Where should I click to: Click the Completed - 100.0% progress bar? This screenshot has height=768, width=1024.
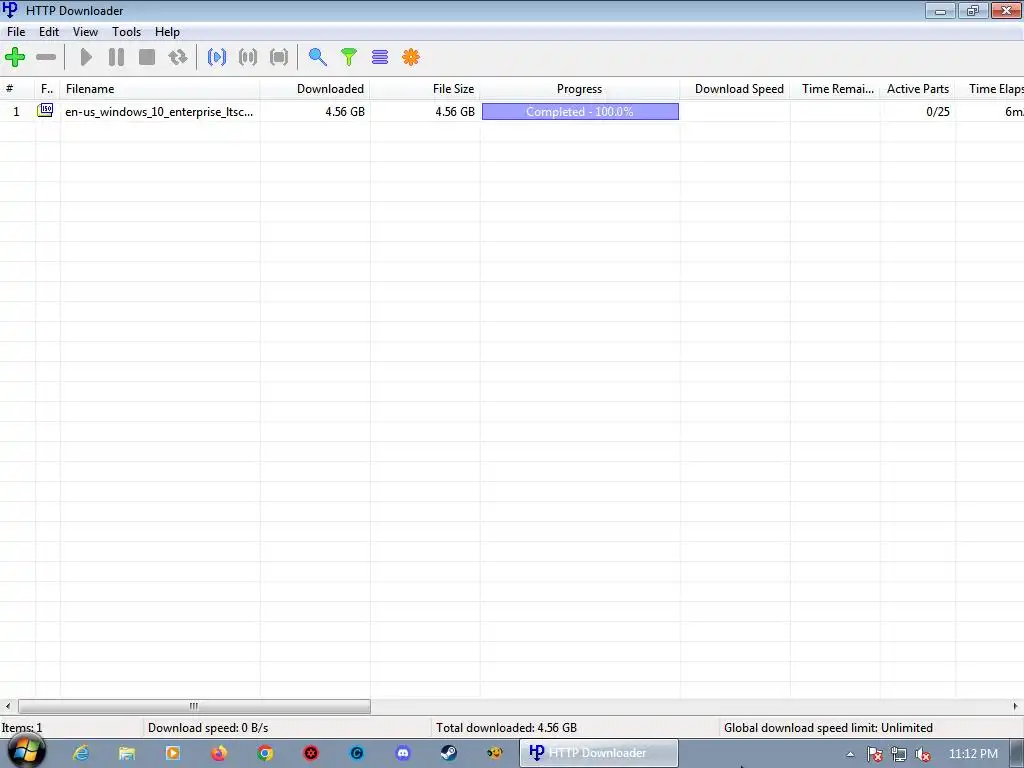(x=580, y=112)
